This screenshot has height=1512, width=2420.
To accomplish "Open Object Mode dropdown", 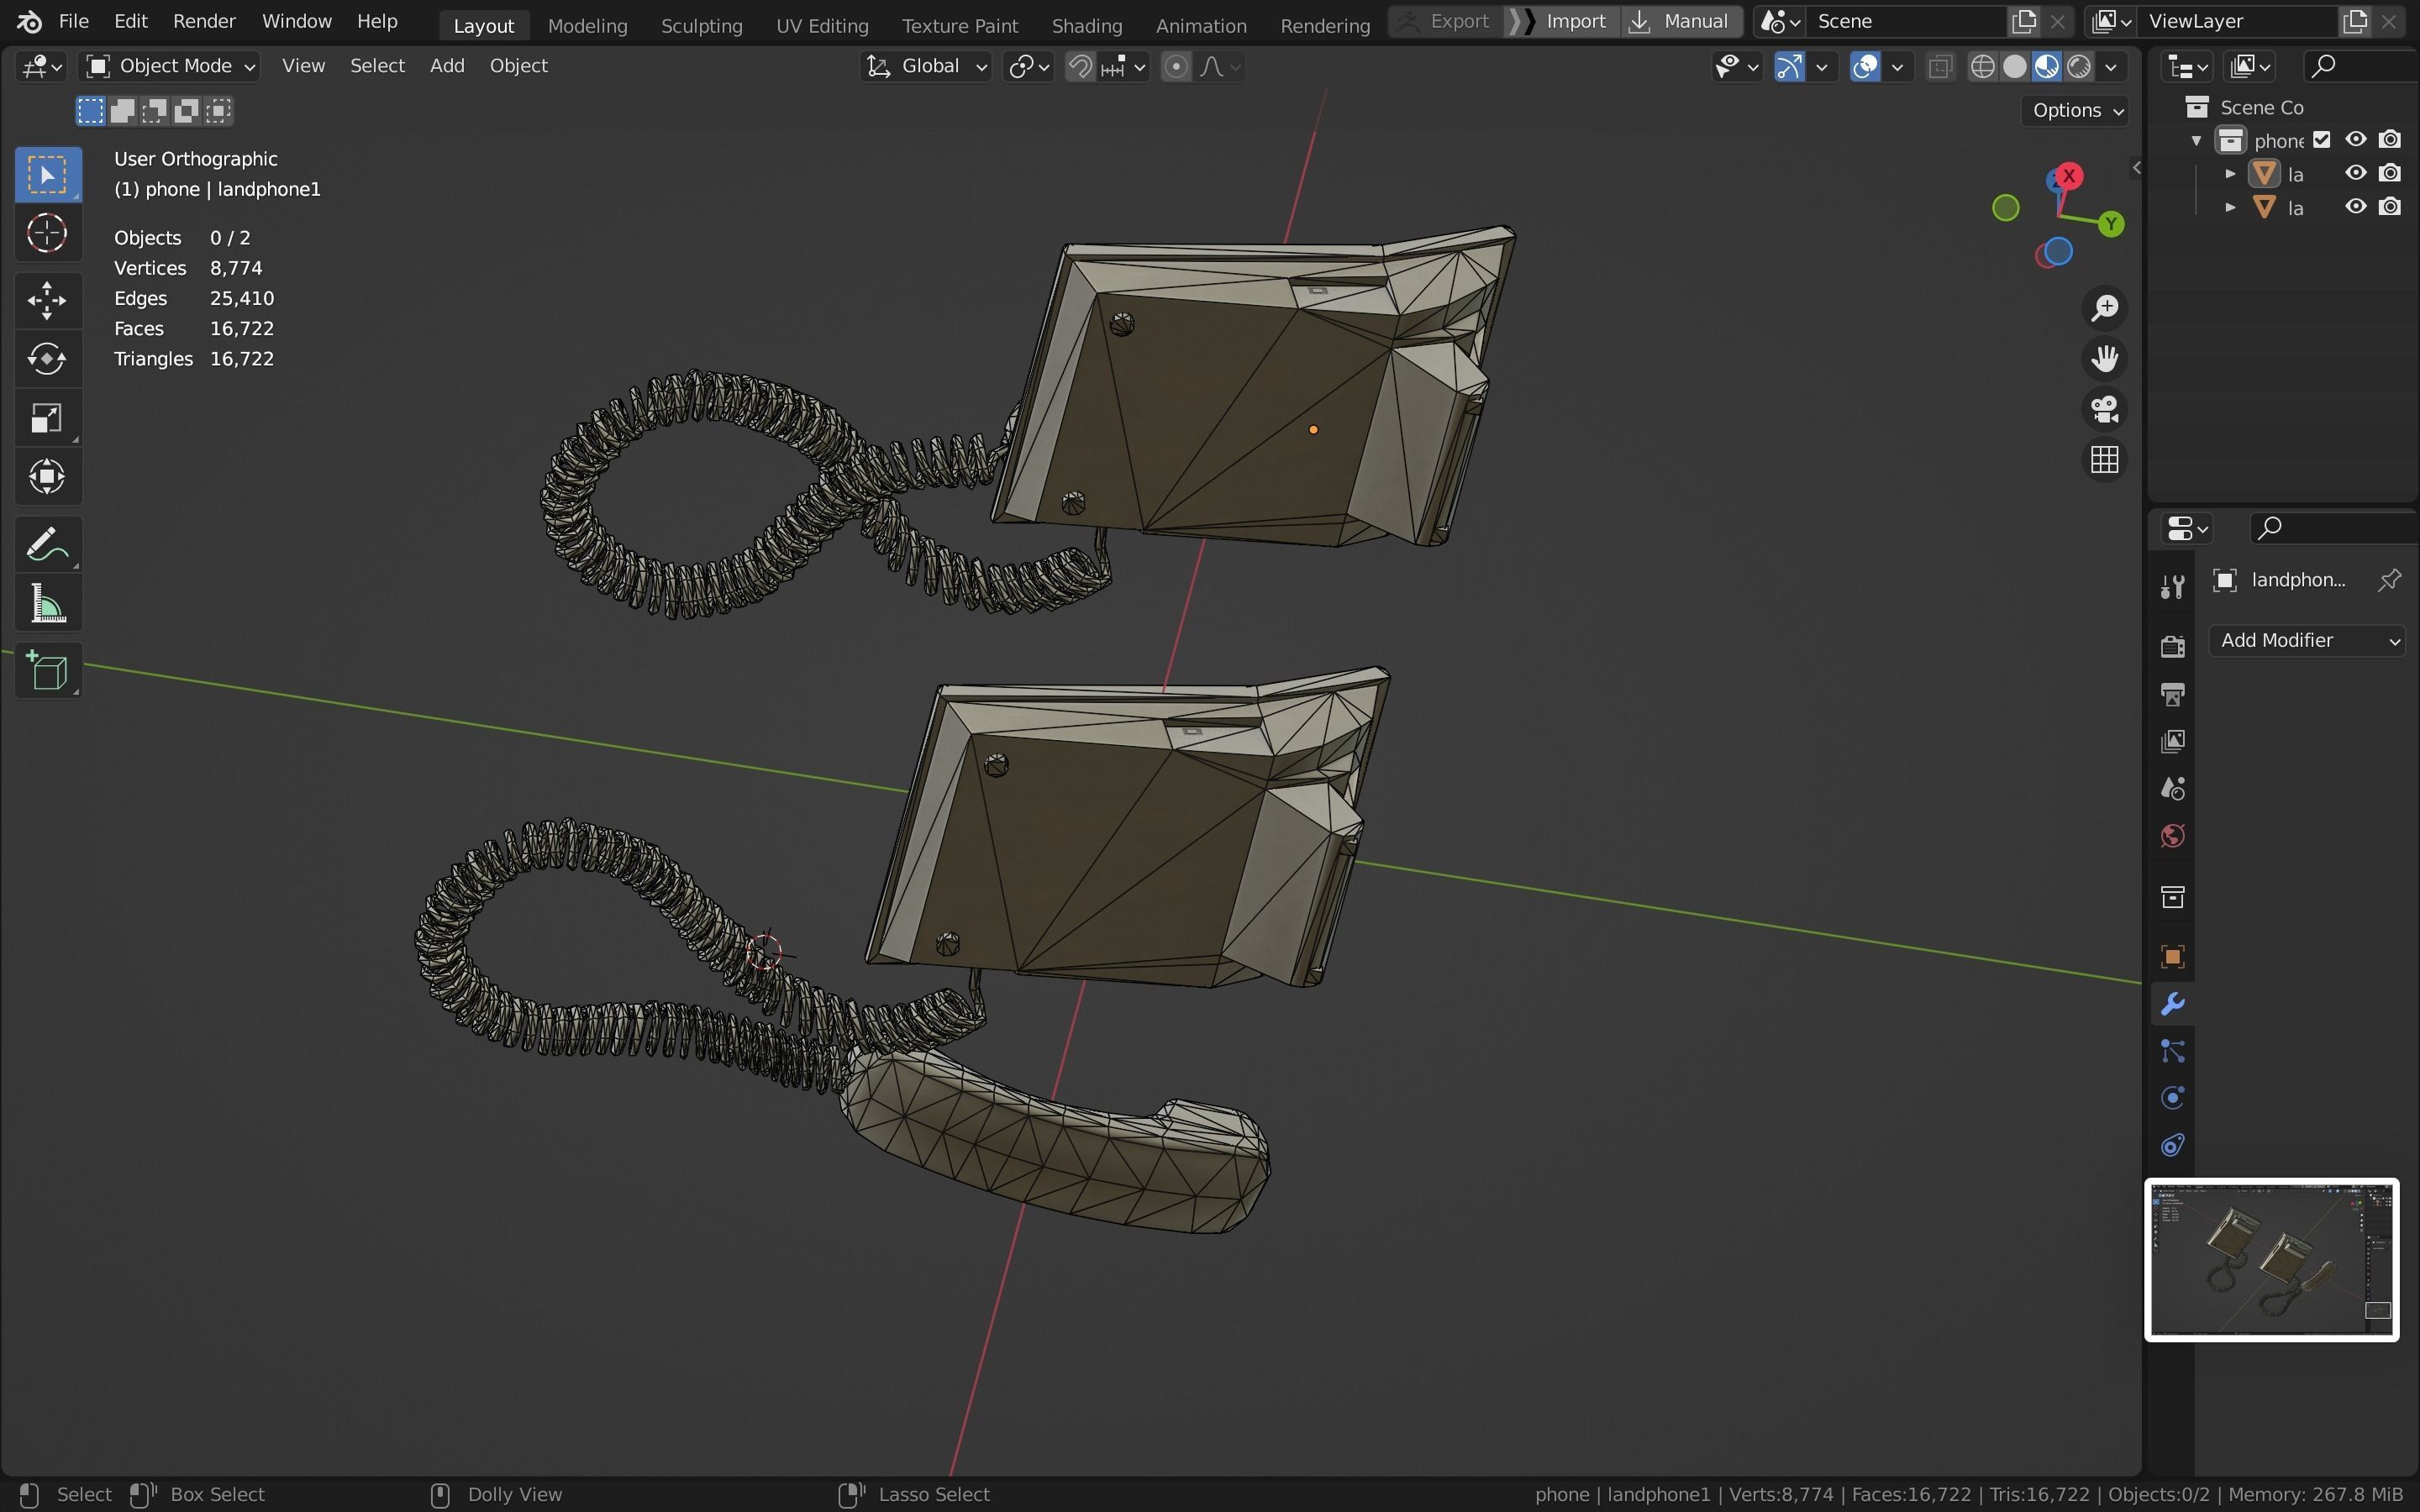I will point(170,66).
